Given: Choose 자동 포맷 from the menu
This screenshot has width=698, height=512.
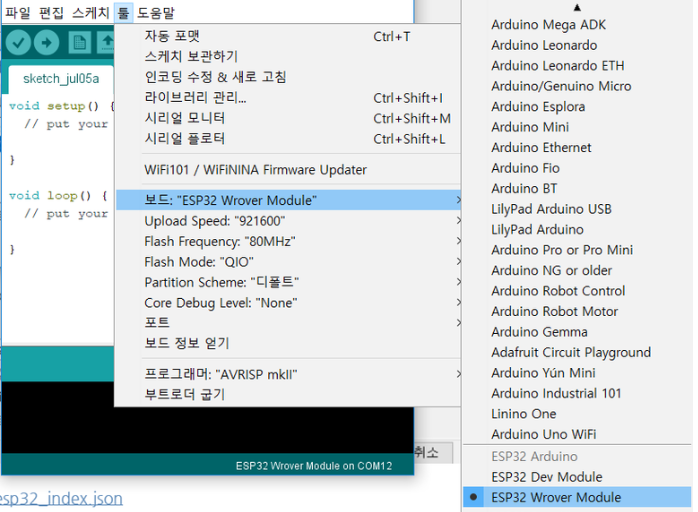Looking at the screenshot, I should click(x=288, y=36).
